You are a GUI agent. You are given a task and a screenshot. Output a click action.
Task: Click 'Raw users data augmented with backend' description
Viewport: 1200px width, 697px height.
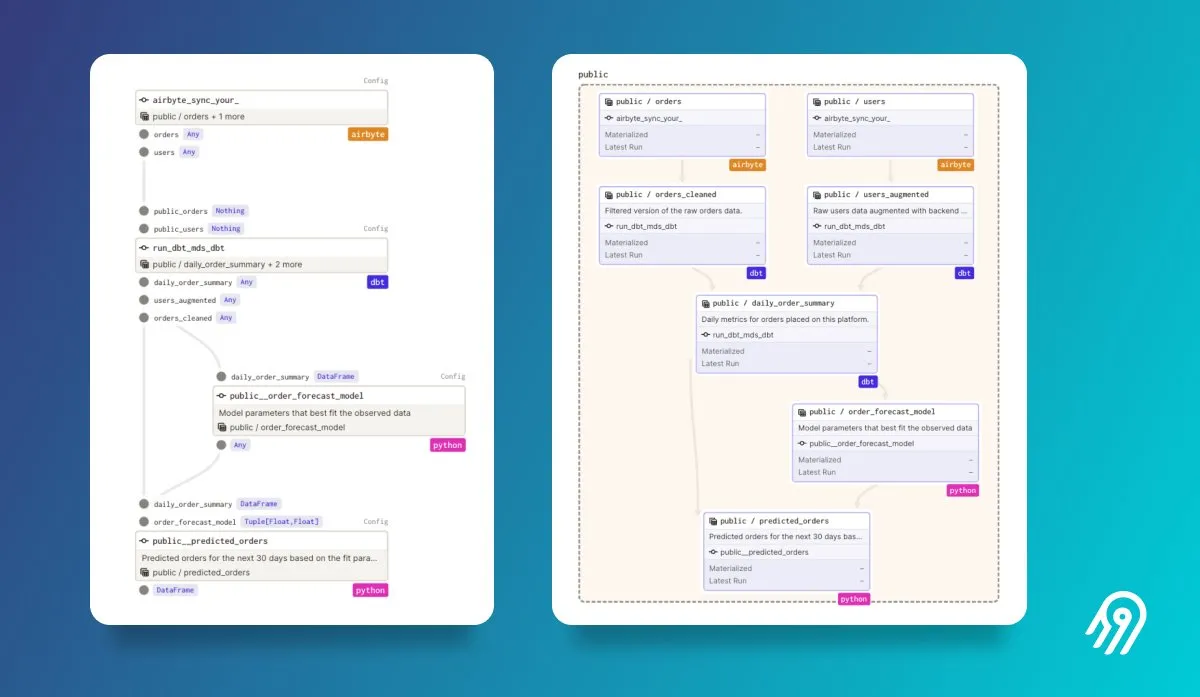pos(888,211)
